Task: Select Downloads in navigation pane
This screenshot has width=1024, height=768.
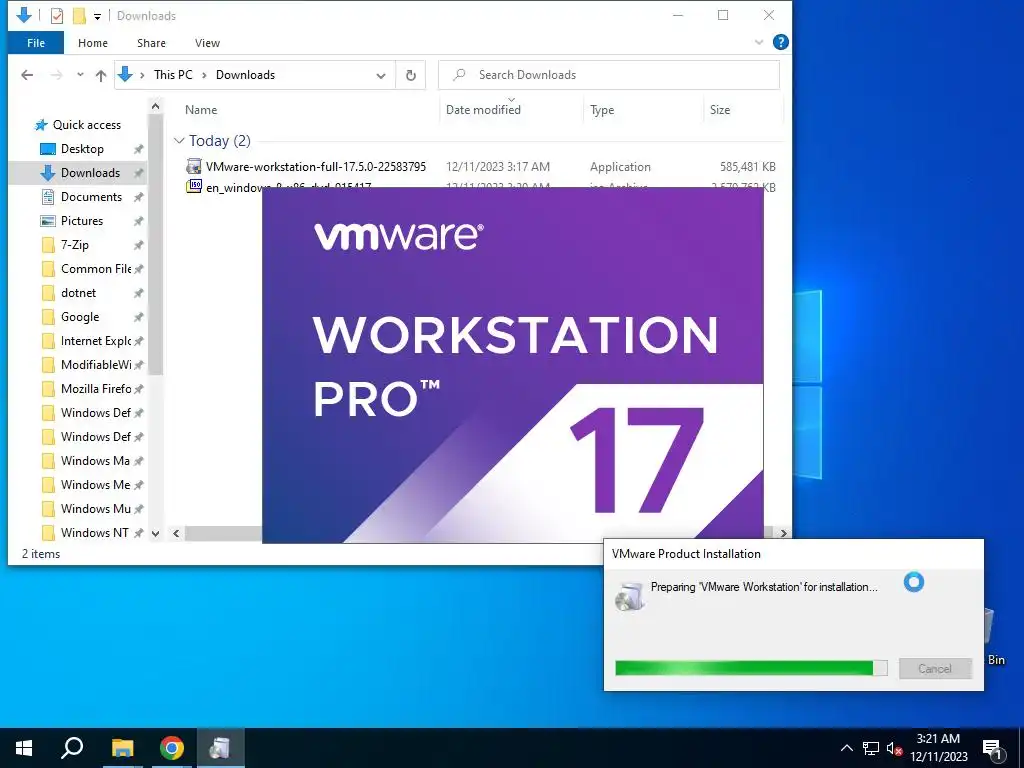Action: click(90, 173)
